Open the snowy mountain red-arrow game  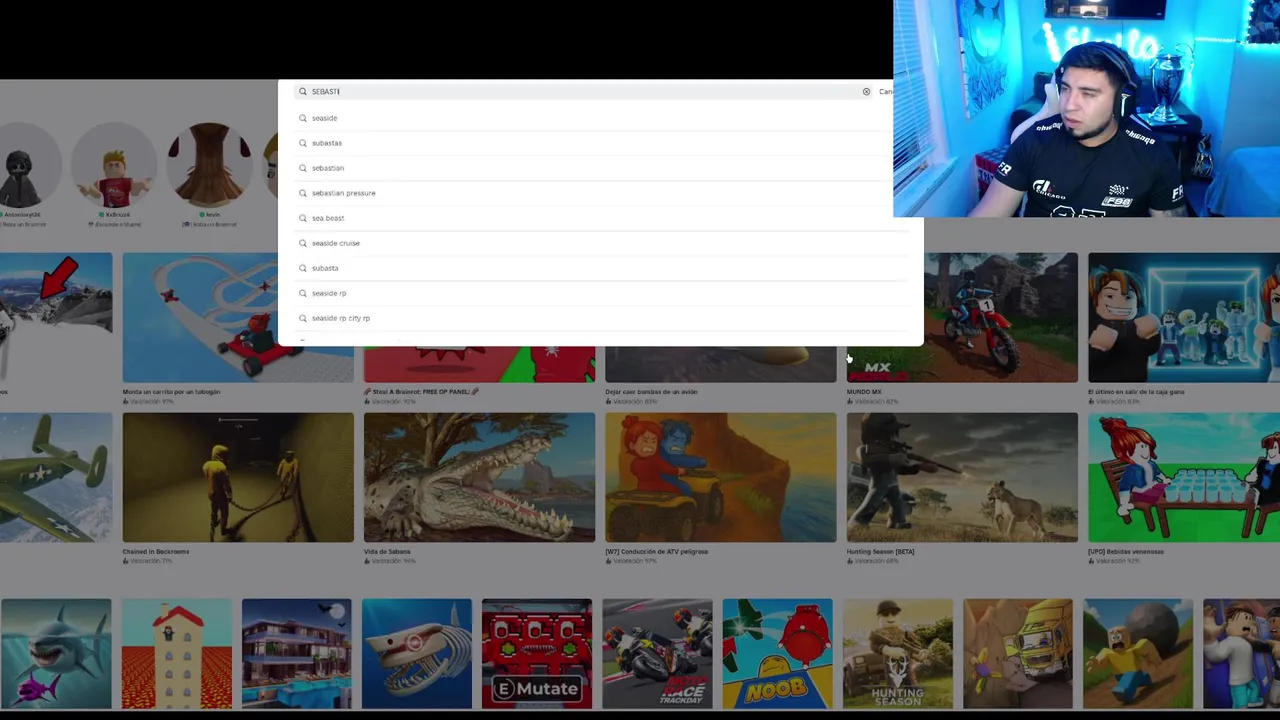click(56, 317)
